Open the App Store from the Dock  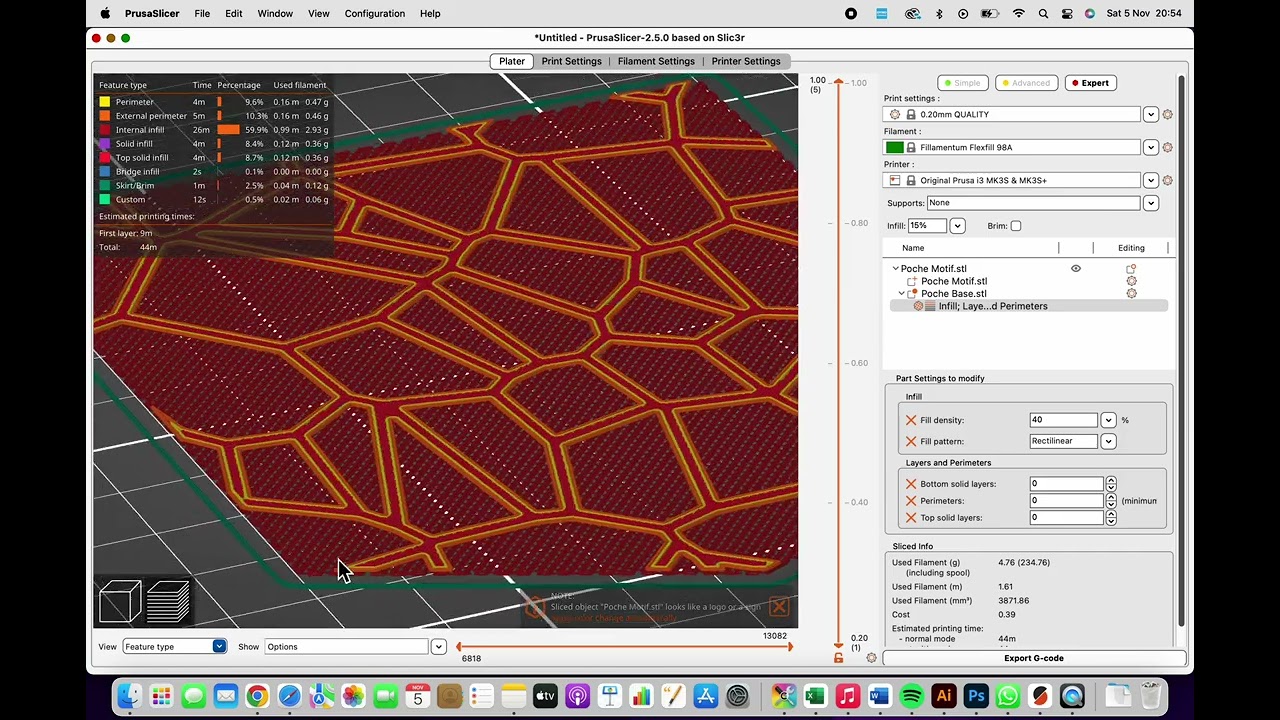706,696
